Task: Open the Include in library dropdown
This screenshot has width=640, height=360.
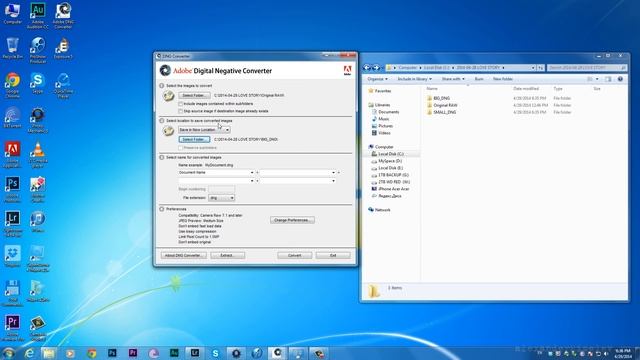Action: [x=414, y=79]
